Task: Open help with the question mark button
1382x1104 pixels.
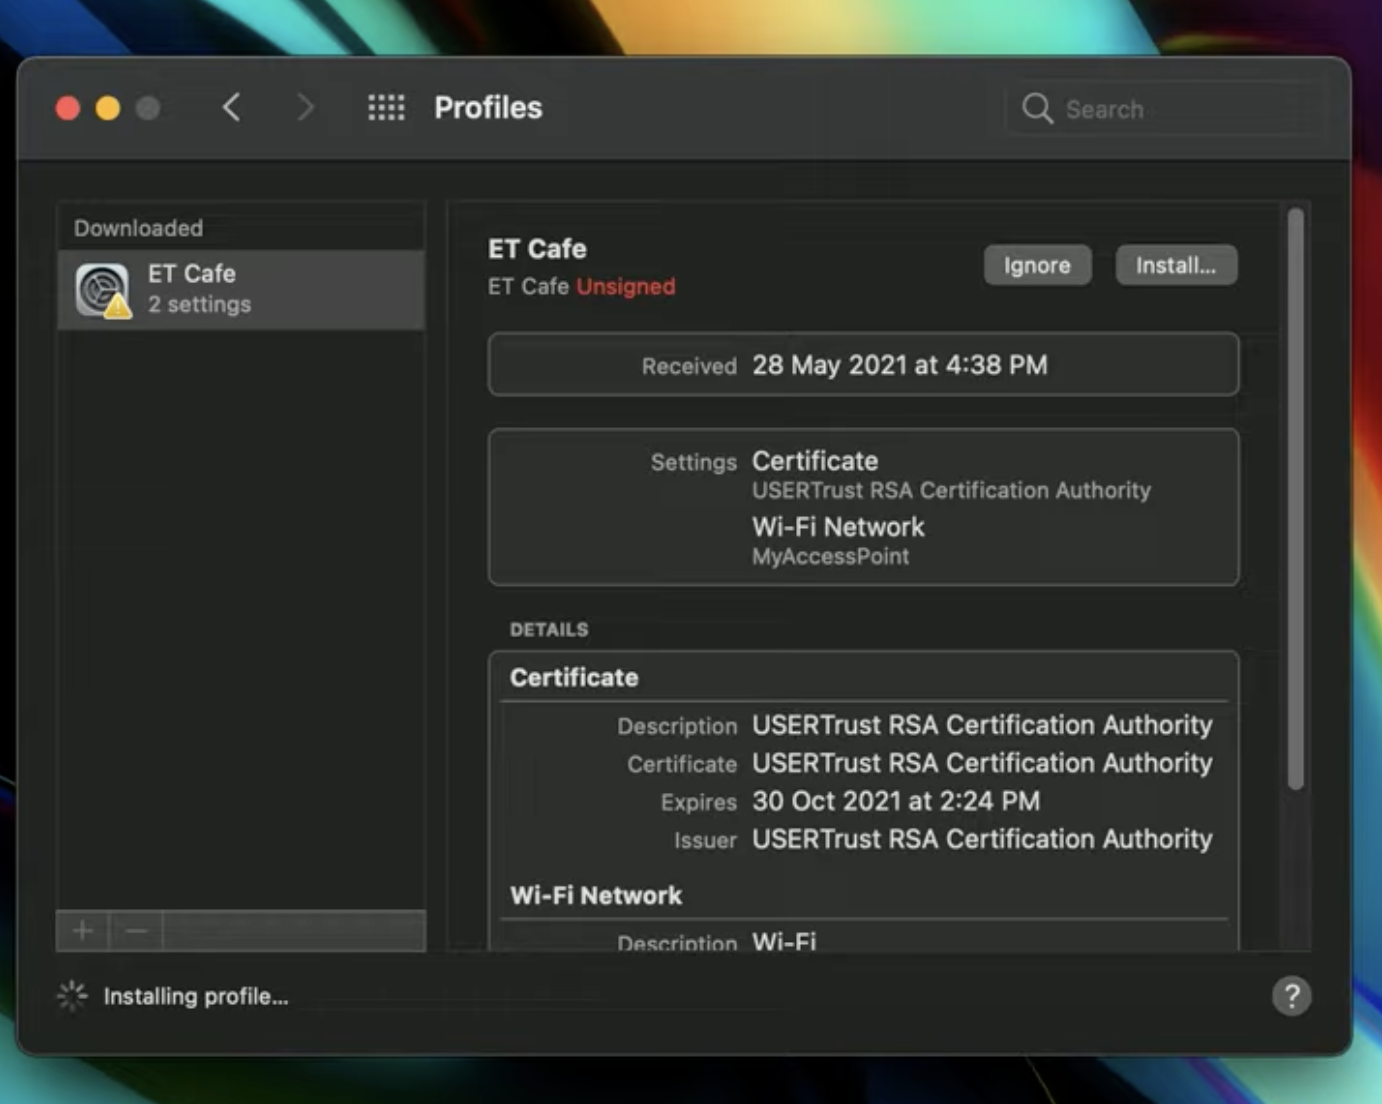Action: click(x=1291, y=996)
